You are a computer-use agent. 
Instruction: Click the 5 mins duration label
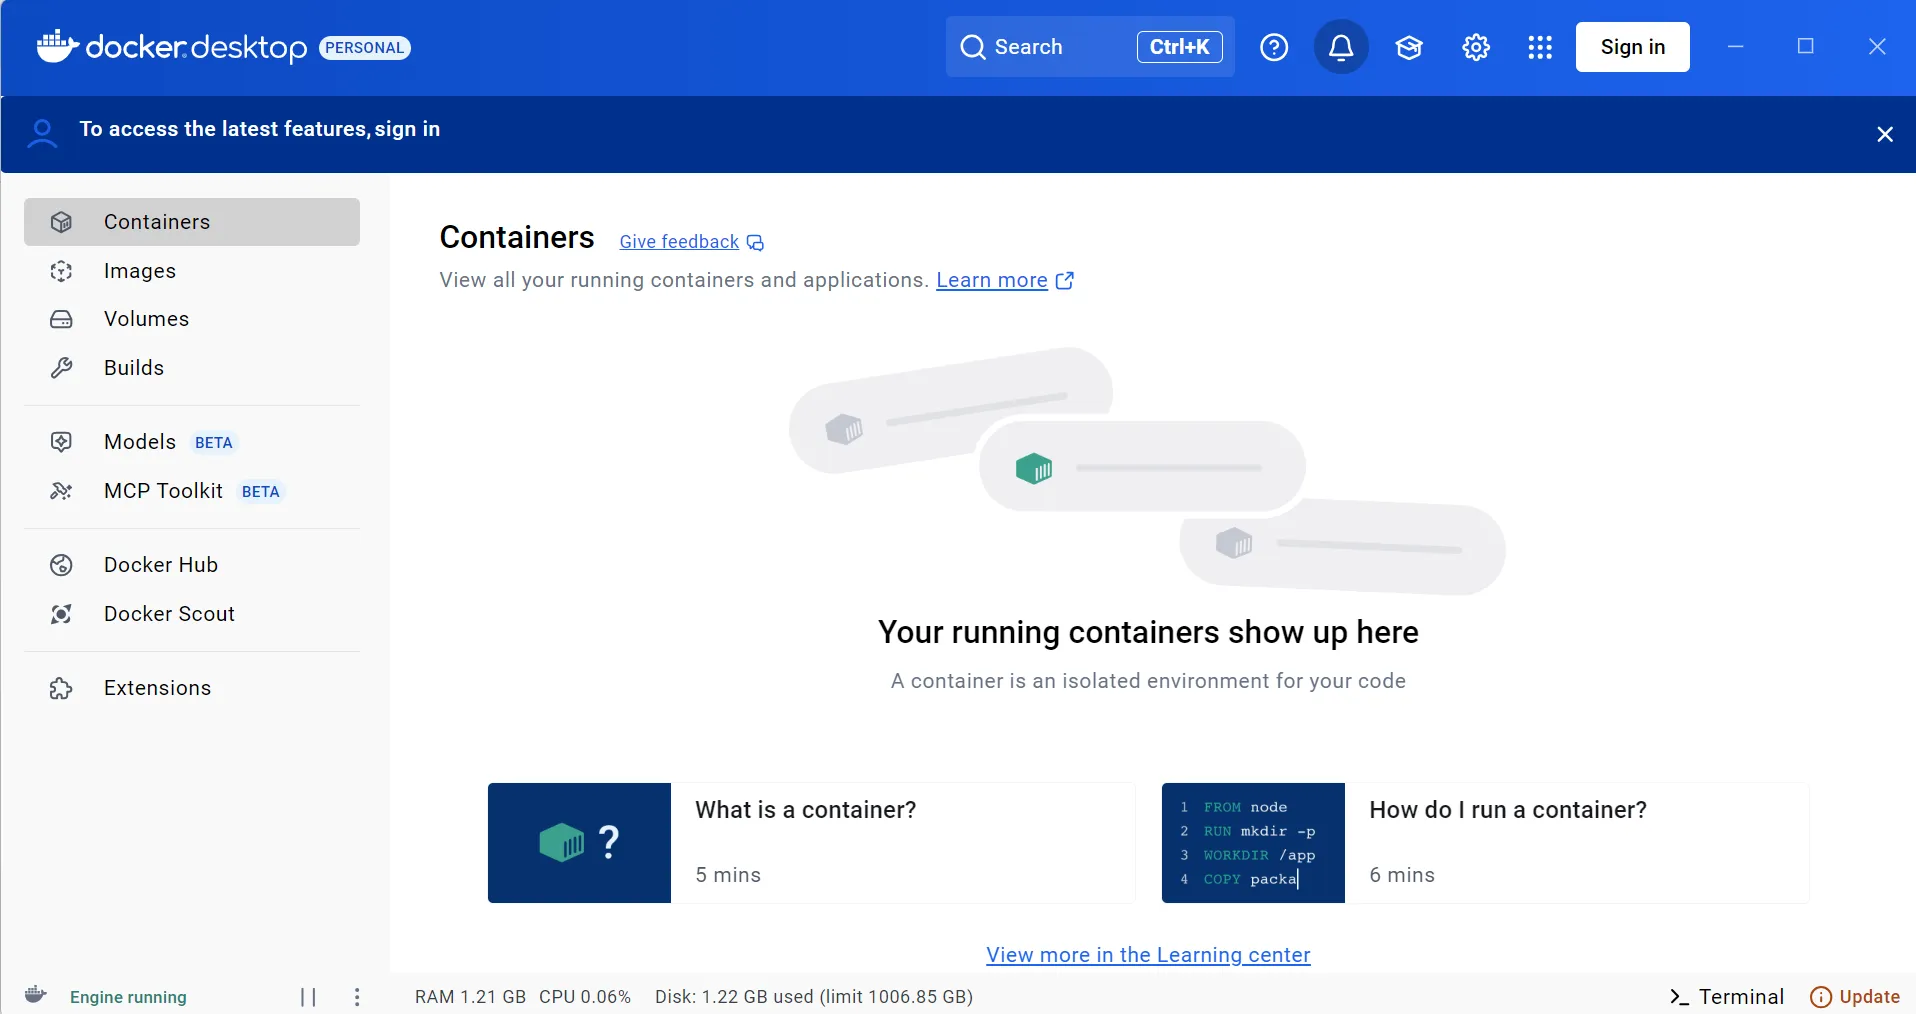coord(728,875)
